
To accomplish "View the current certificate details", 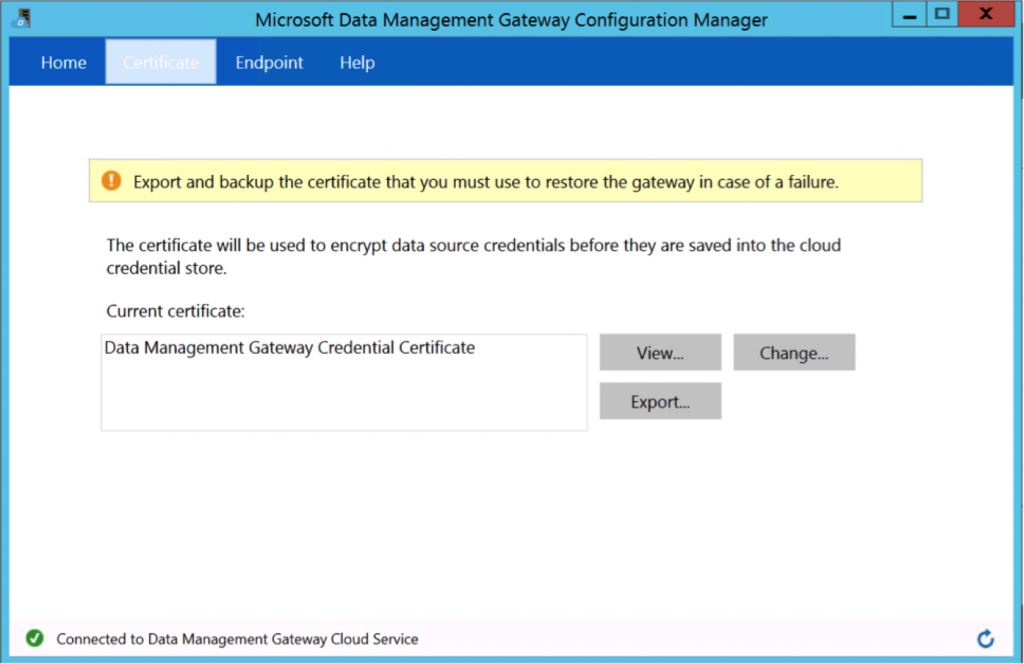I will tap(660, 353).
